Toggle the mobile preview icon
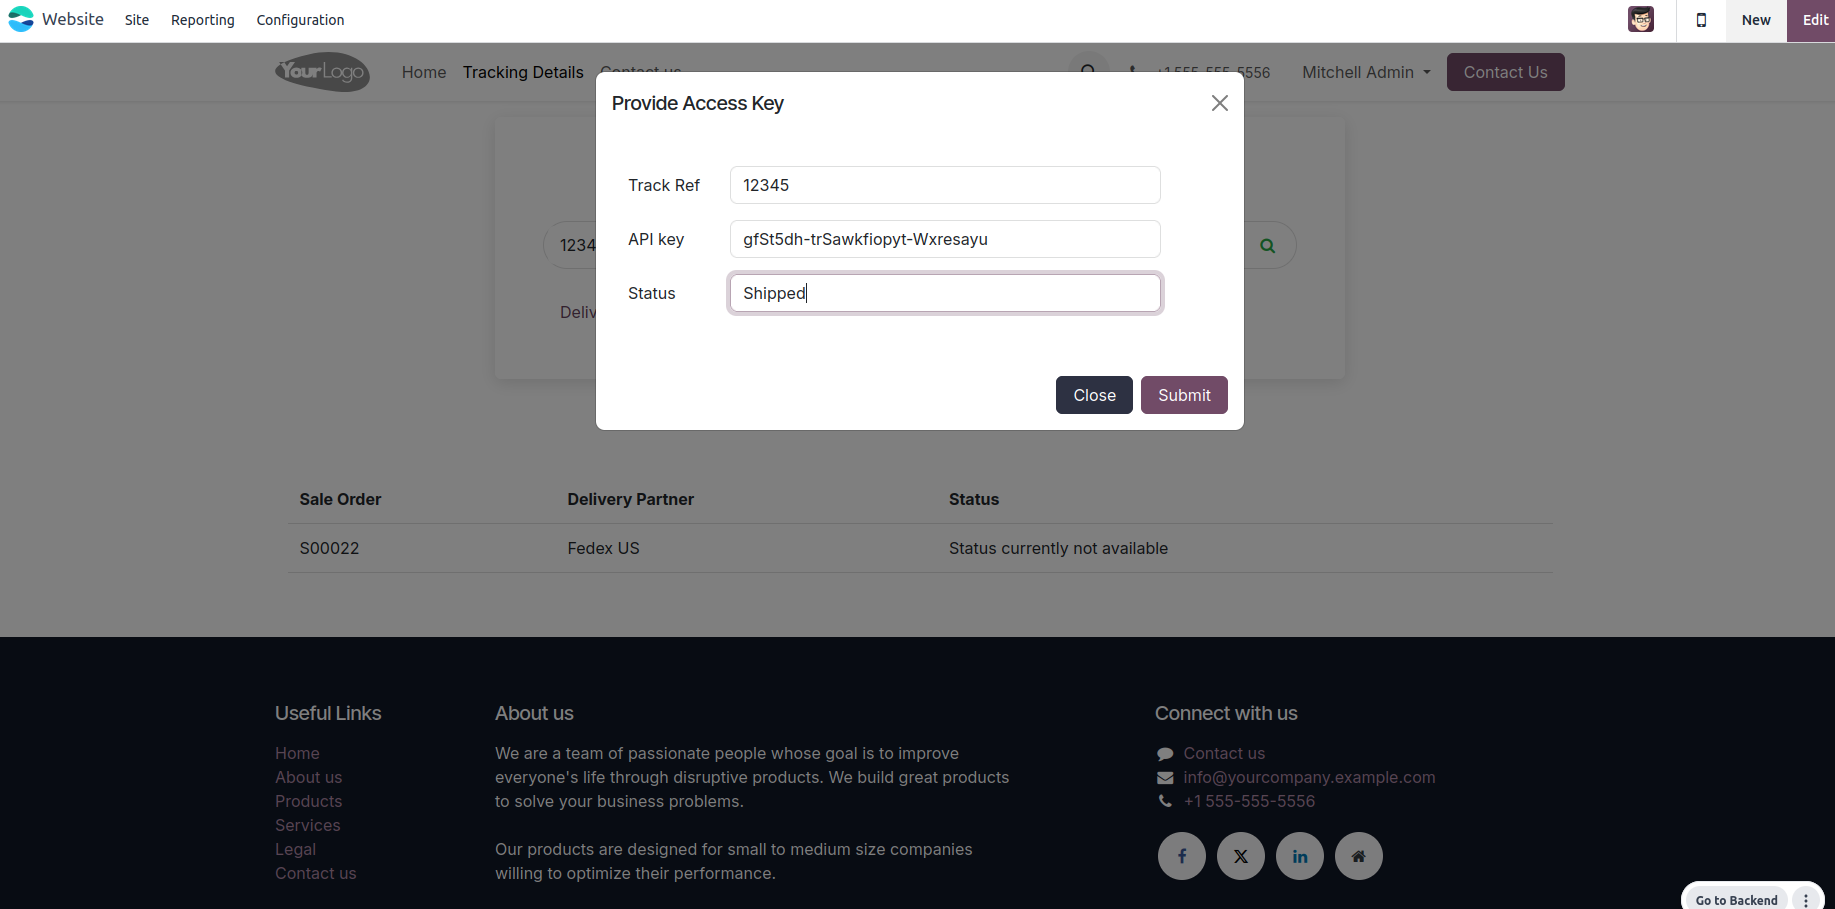 pyautogui.click(x=1701, y=20)
